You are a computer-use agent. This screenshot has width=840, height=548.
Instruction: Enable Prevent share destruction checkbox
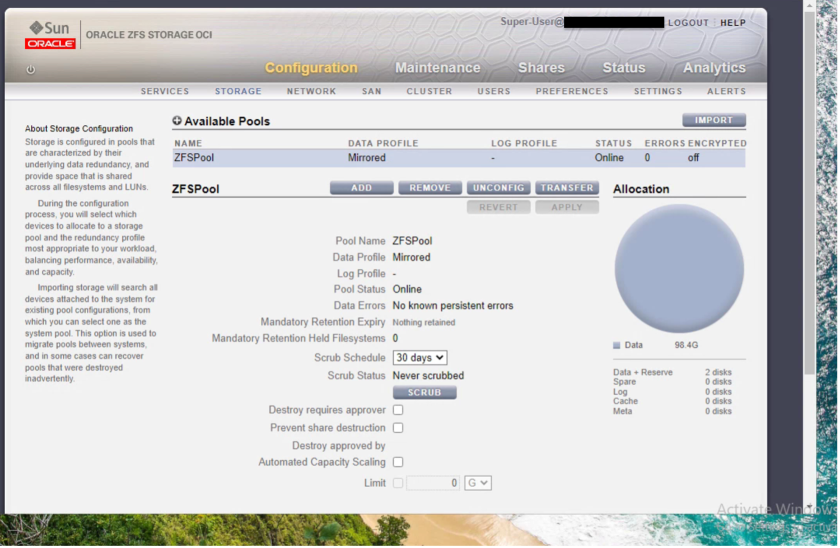[x=398, y=428]
